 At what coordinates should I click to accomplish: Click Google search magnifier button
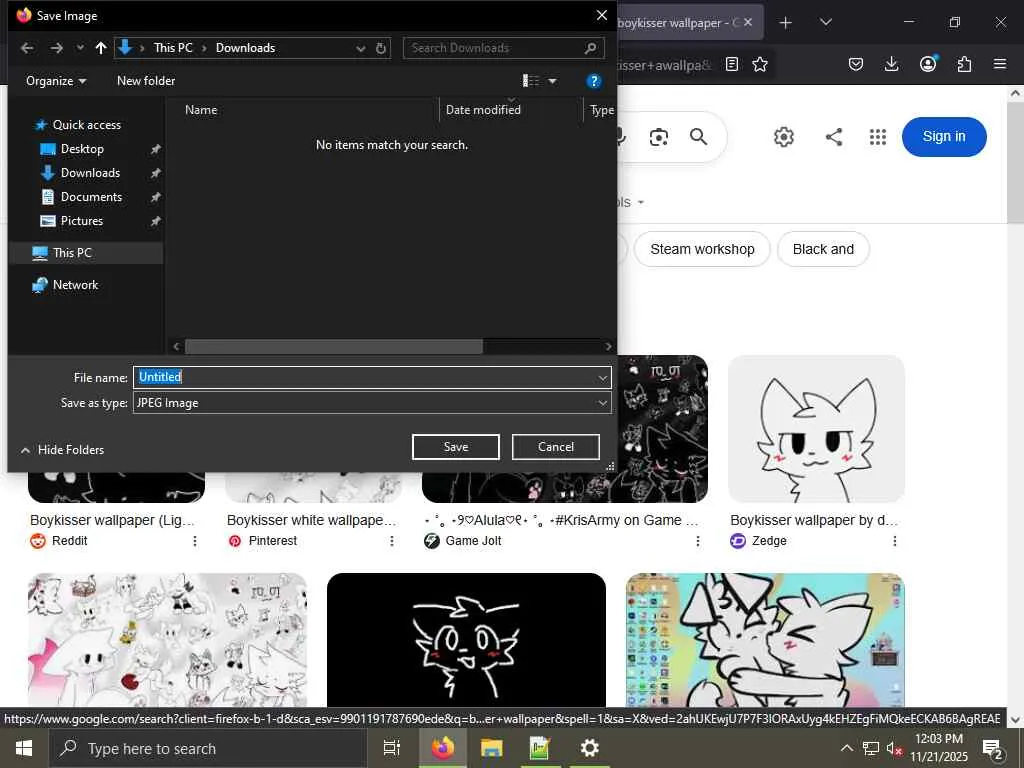(698, 137)
